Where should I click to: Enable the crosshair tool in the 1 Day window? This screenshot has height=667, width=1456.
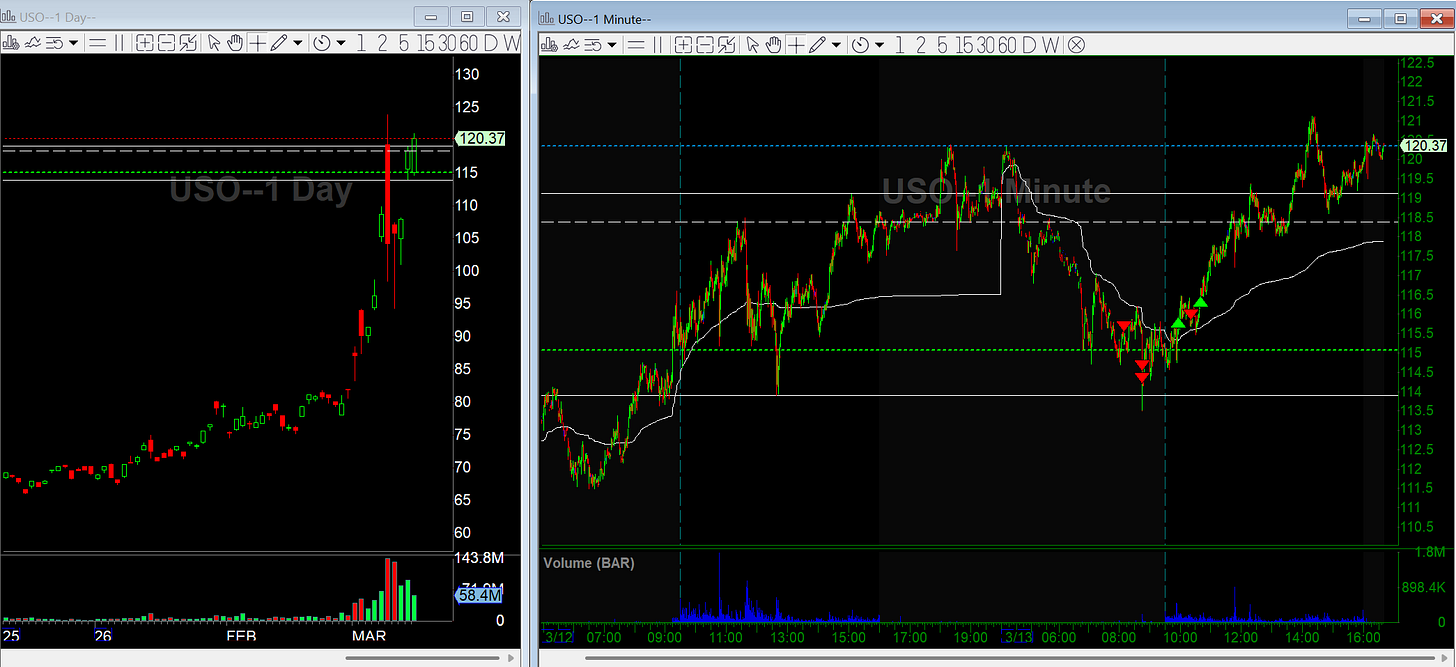coord(257,43)
